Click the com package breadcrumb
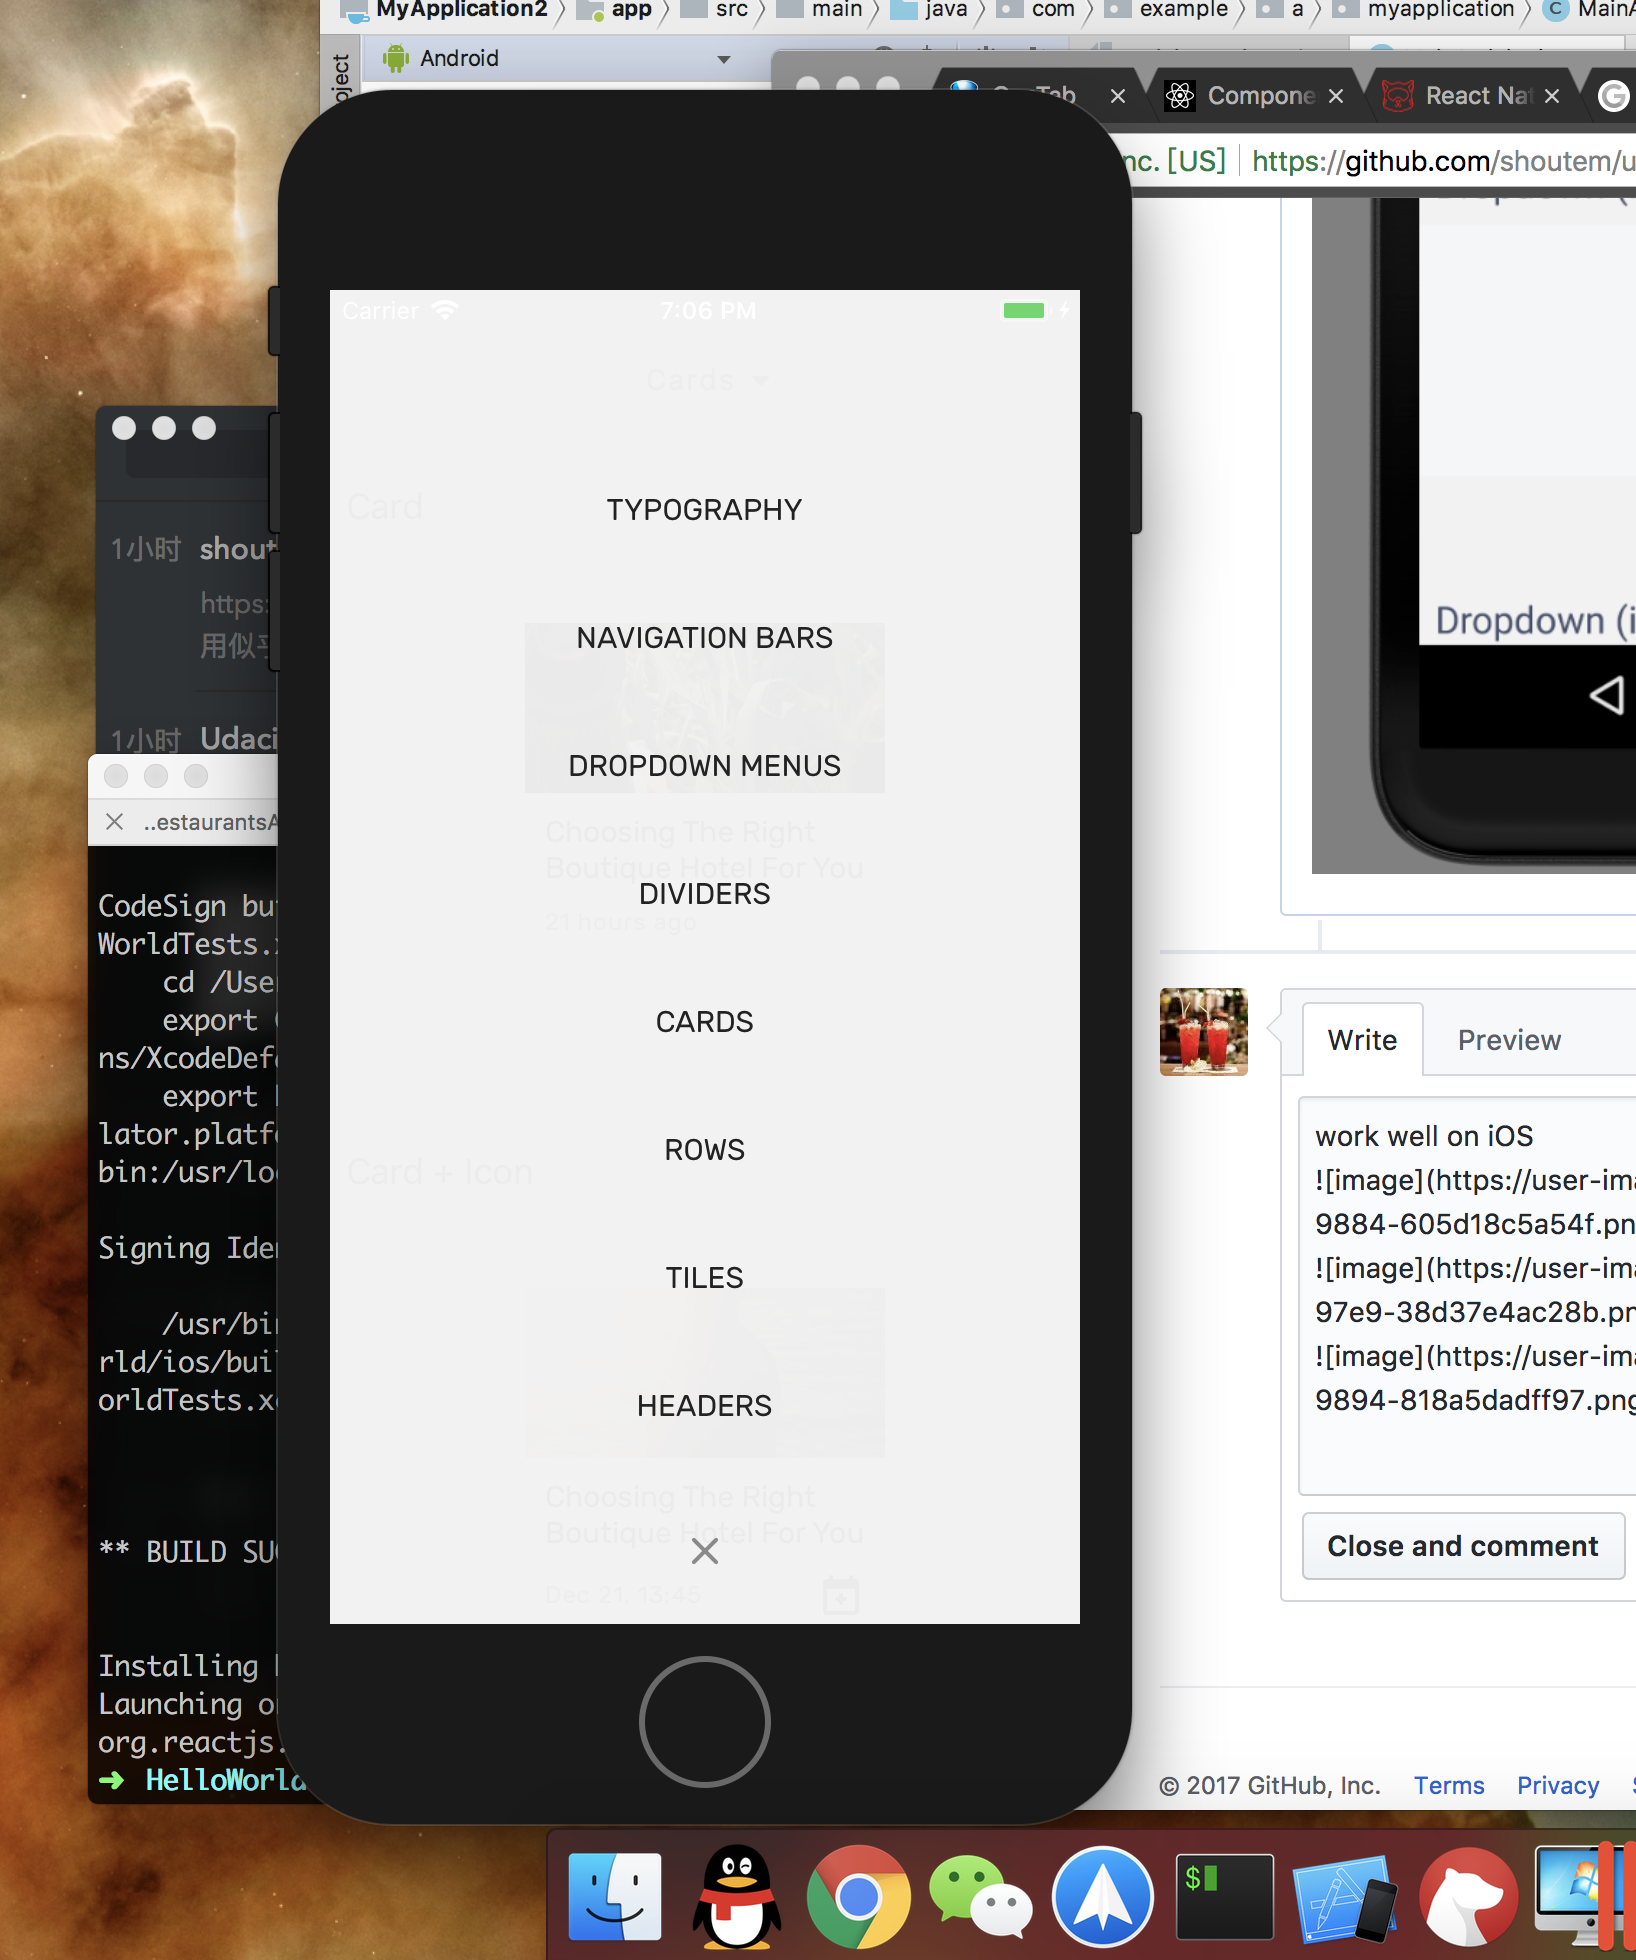 [1036, 10]
